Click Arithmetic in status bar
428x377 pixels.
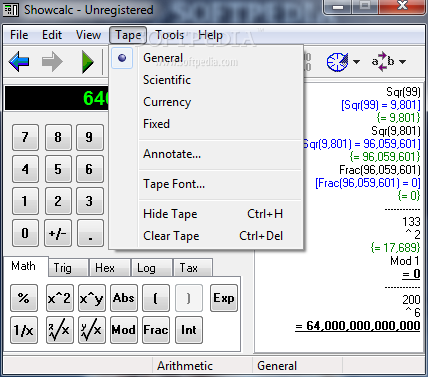pos(185,366)
